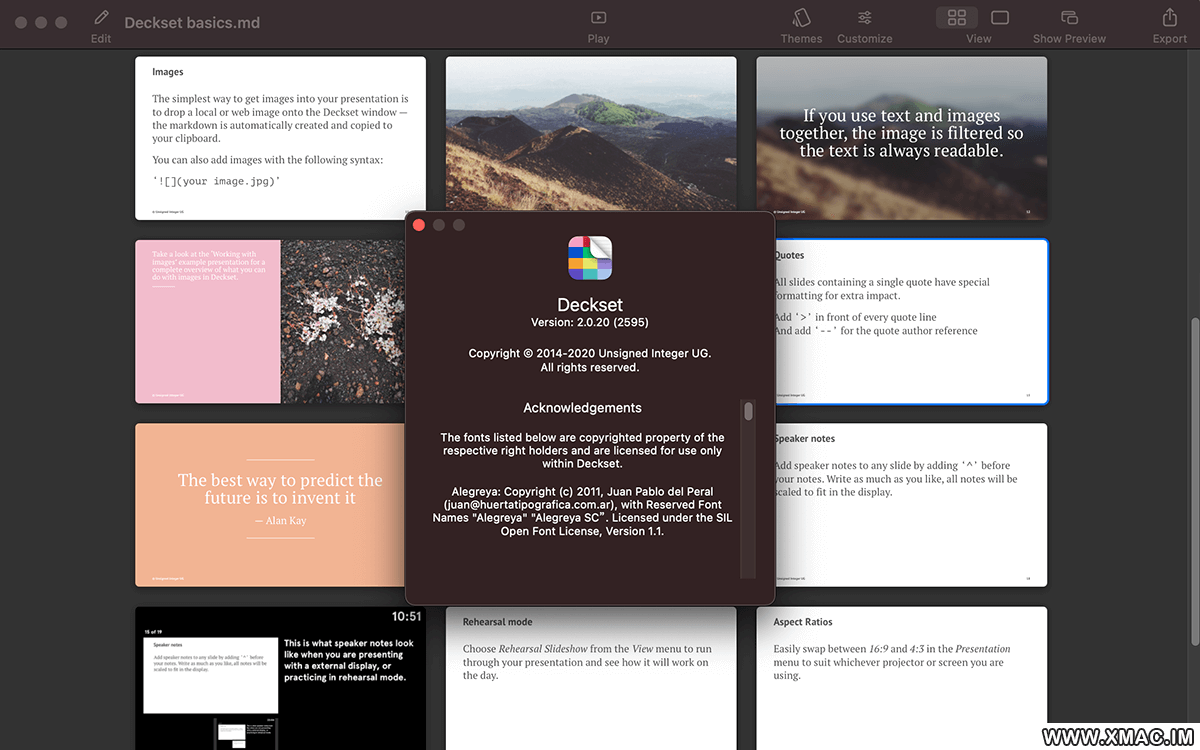Close the About Deckset dialog
The image size is (1200, 750).
pos(419,225)
